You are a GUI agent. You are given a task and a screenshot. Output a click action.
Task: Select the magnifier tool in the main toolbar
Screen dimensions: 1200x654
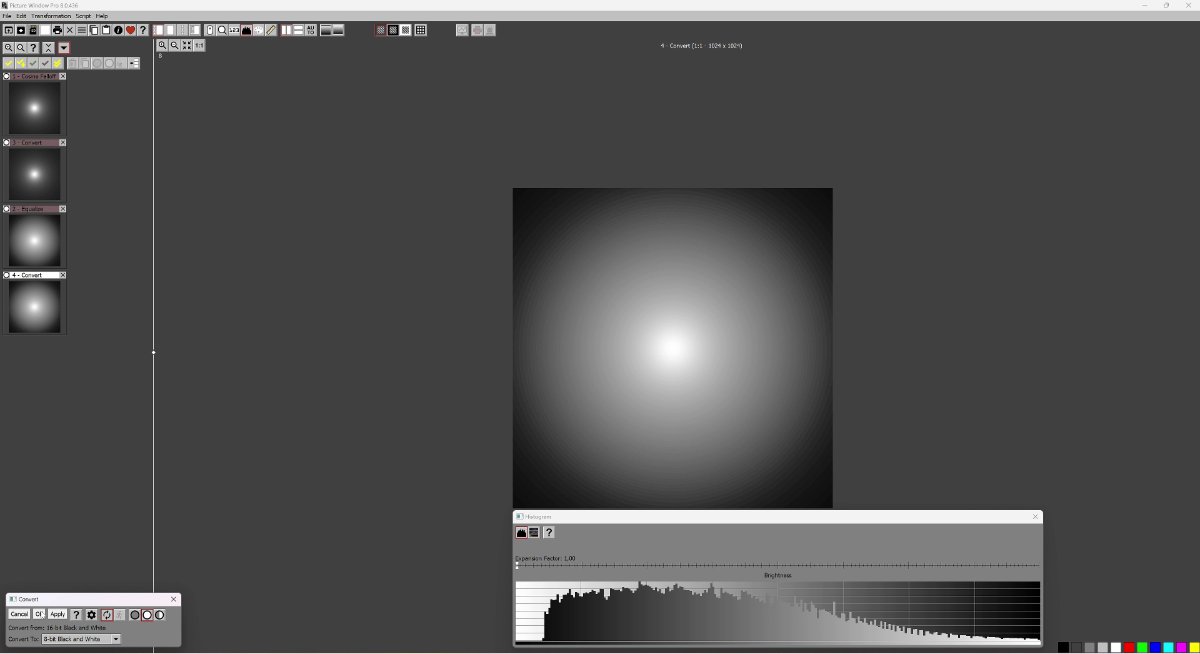(x=222, y=30)
